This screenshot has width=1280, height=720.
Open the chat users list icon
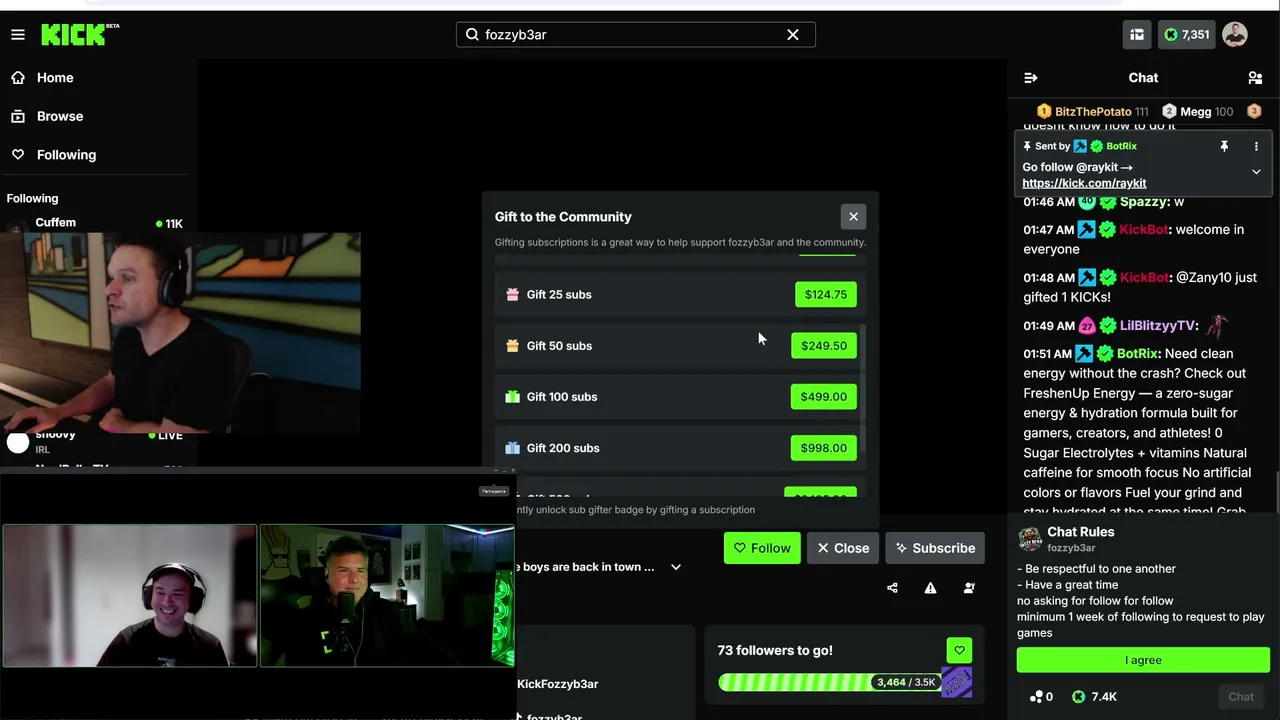point(1255,78)
